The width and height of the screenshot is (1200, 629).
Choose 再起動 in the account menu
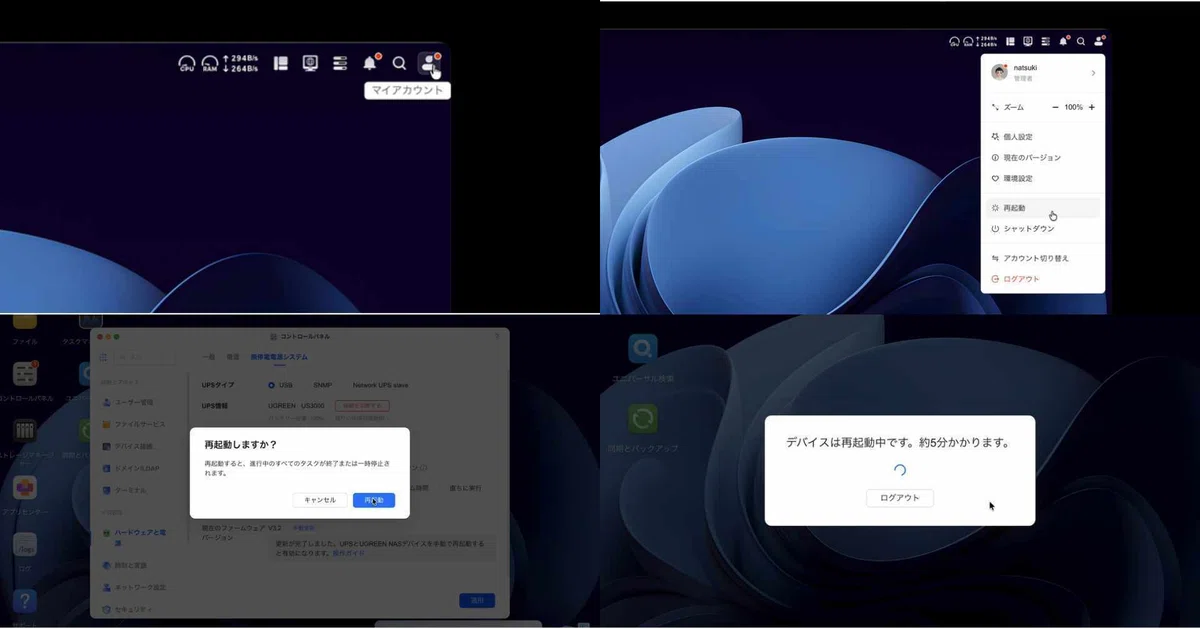click(1042, 208)
